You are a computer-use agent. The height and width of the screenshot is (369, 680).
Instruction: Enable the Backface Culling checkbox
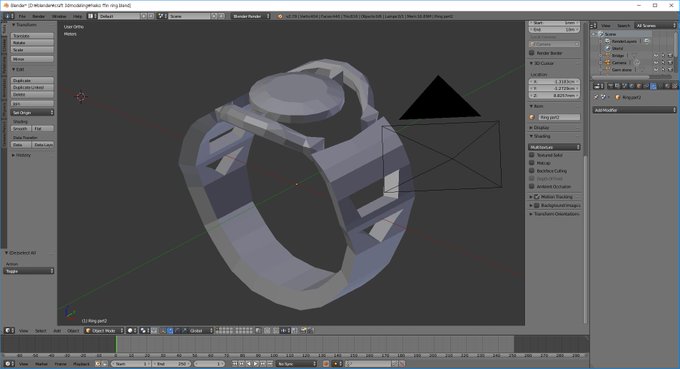pyautogui.click(x=532, y=171)
